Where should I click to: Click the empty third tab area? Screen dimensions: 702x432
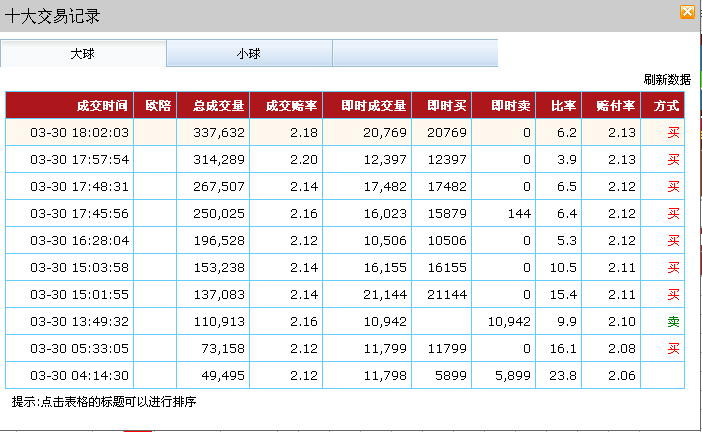[414, 53]
